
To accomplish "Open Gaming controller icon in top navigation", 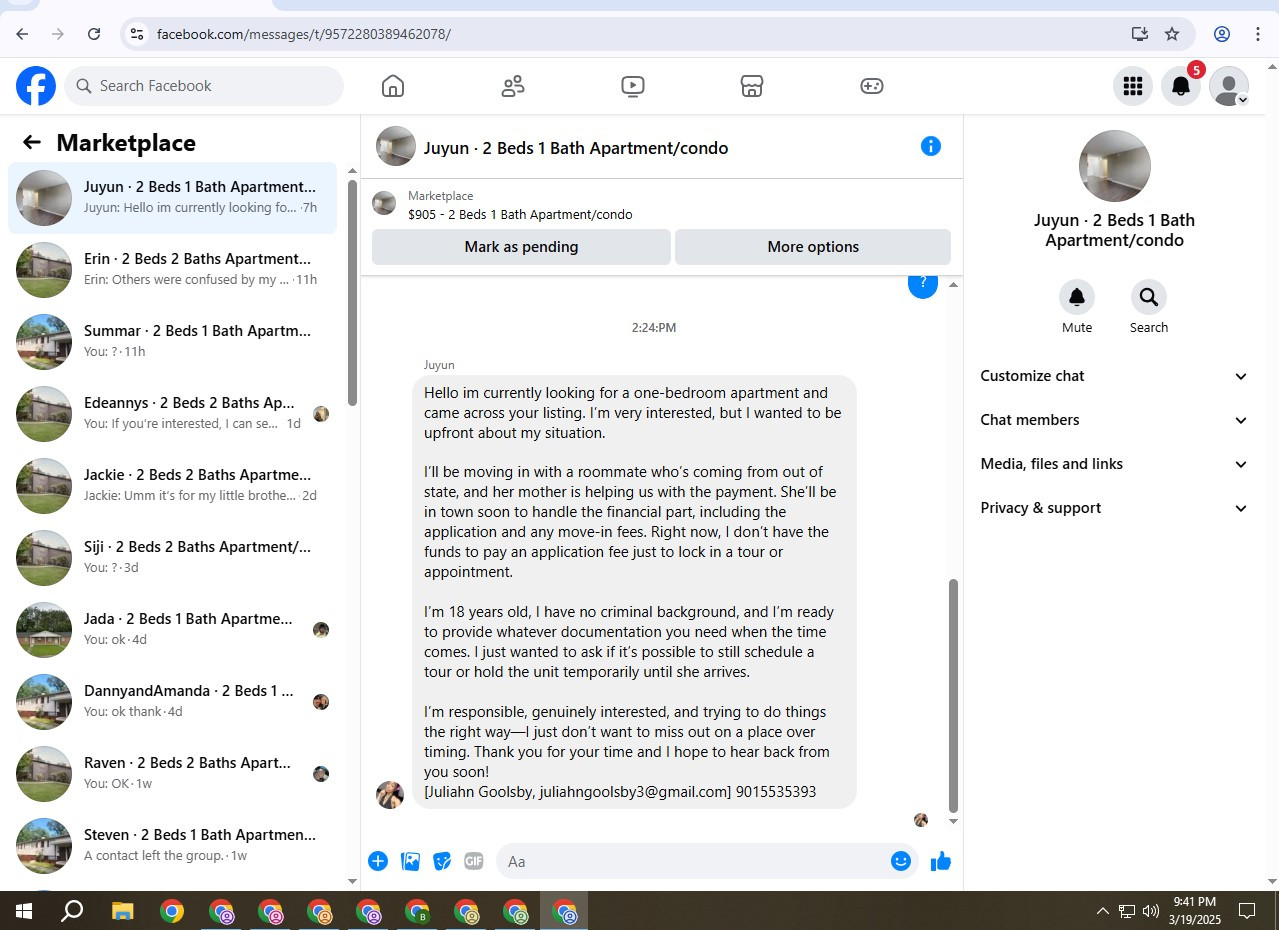I will tap(872, 86).
